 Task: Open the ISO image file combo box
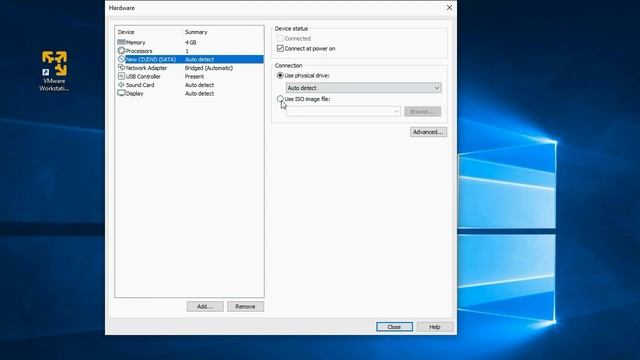coord(343,111)
